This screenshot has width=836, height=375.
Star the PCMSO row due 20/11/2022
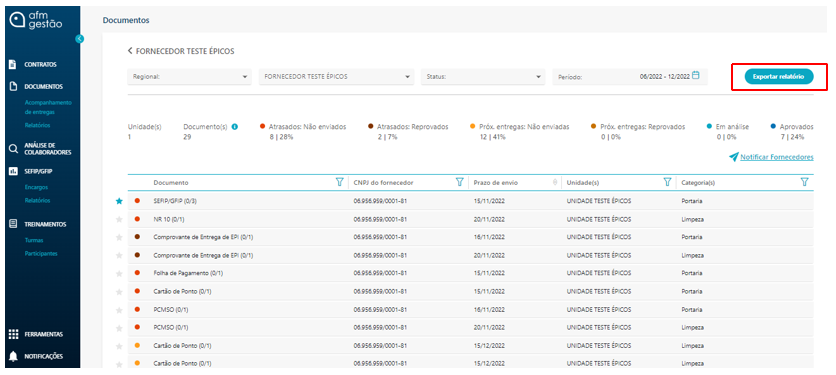click(x=119, y=328)
